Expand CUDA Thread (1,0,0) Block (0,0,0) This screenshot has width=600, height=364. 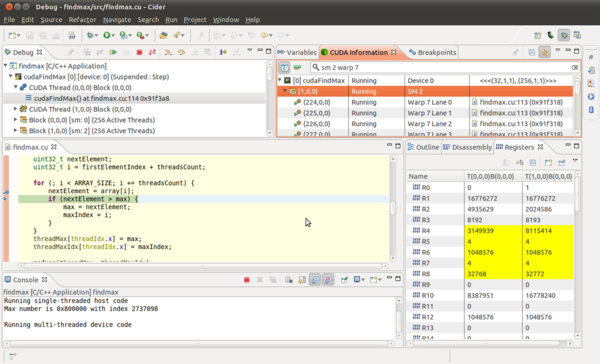16,109
